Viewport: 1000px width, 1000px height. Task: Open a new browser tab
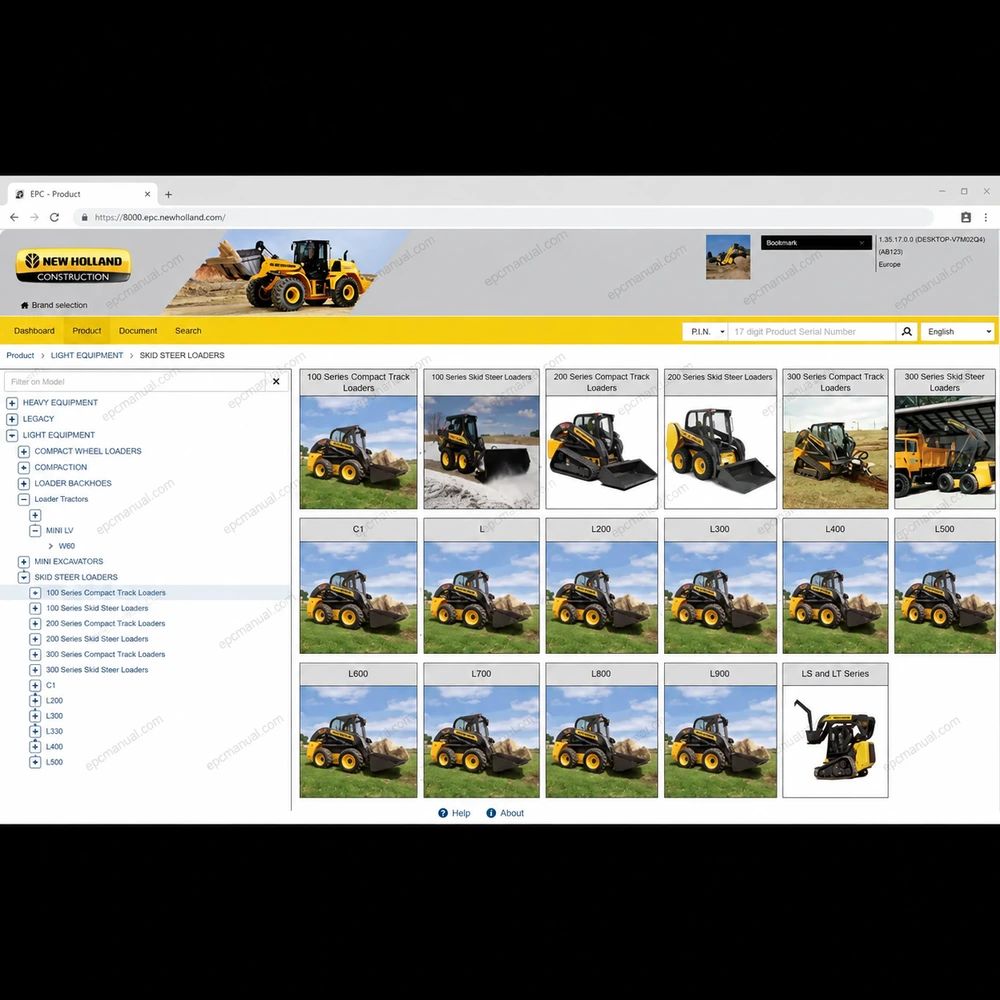[x=168, y=195]
